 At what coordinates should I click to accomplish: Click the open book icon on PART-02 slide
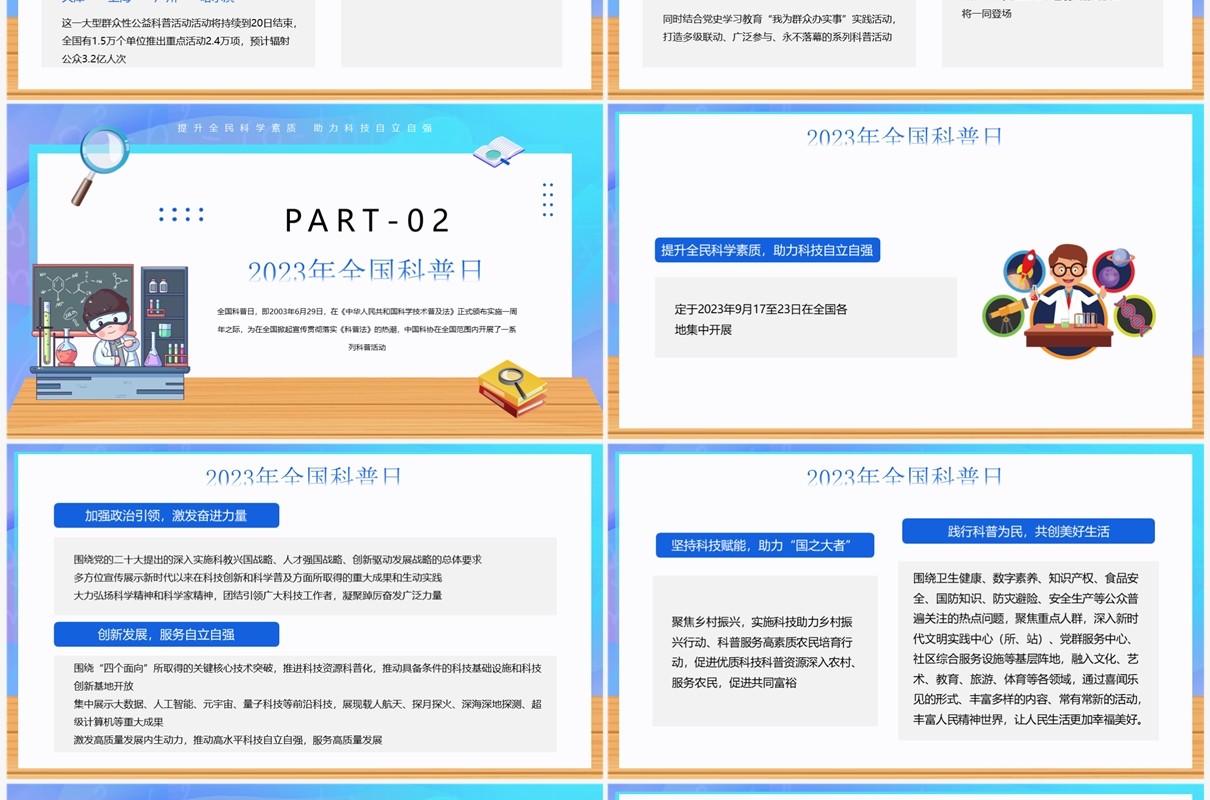(x=498, y=152)
